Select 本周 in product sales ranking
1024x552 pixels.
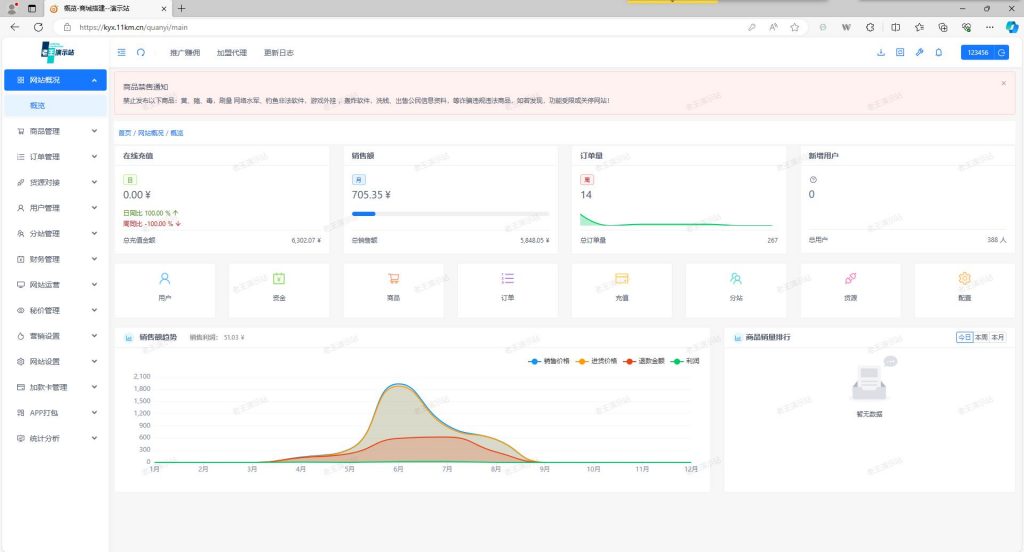tap(981, 338)
